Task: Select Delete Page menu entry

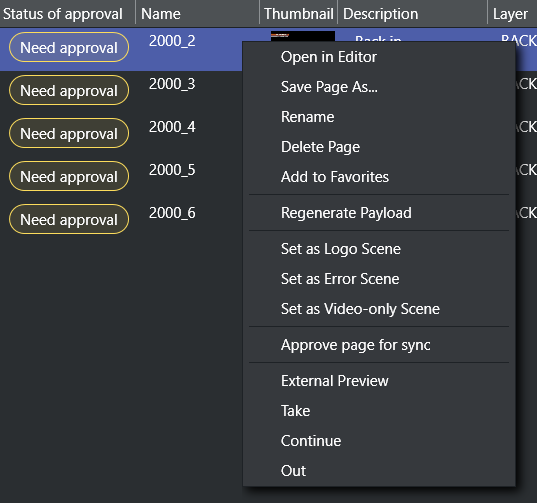Action: (x=379, y=147)
